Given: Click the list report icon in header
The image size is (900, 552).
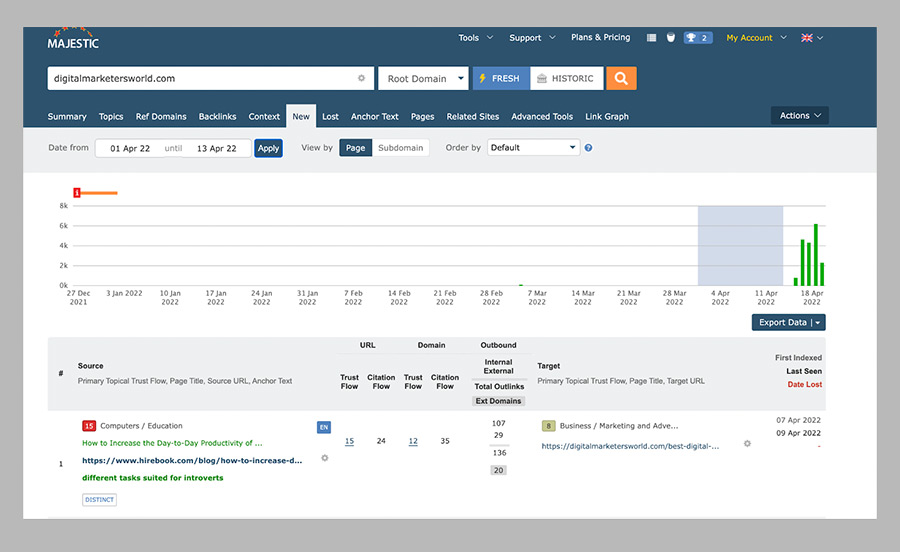Looking at the screenshot, I should click(x=652, y=38).
